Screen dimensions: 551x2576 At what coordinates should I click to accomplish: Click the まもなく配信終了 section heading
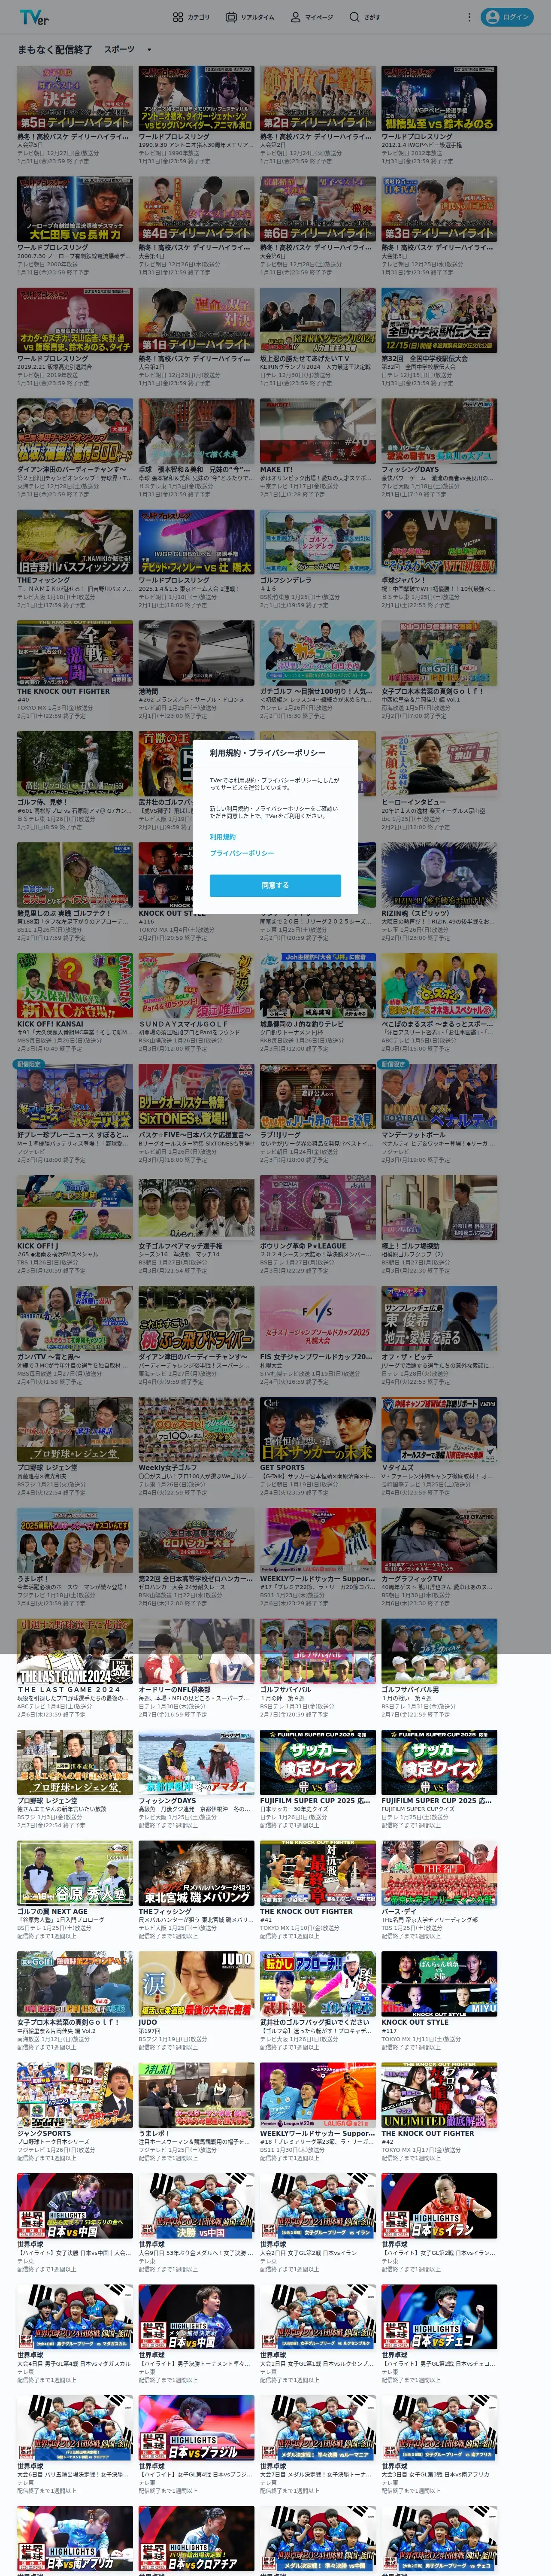pyautogui.click(x=55, y=49)
